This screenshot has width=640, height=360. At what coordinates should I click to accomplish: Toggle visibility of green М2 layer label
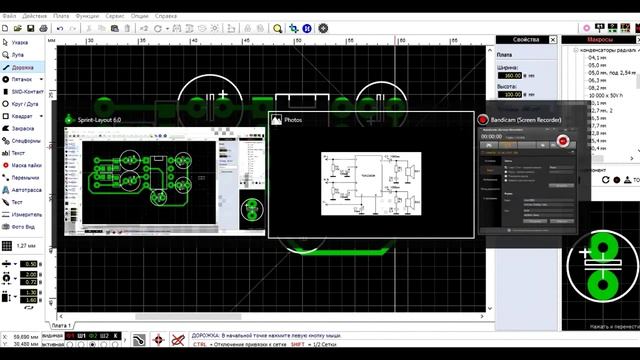(93, 336)
